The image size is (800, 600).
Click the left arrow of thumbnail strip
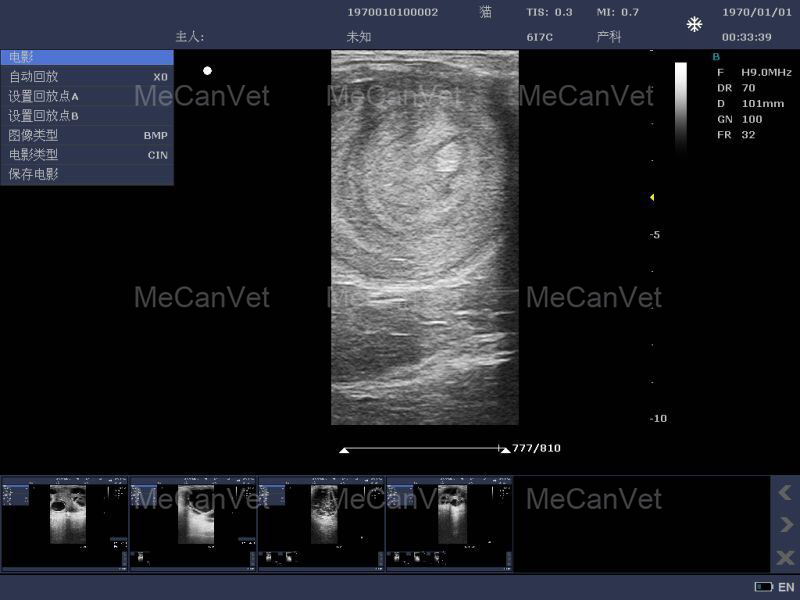tap(785, 493)
